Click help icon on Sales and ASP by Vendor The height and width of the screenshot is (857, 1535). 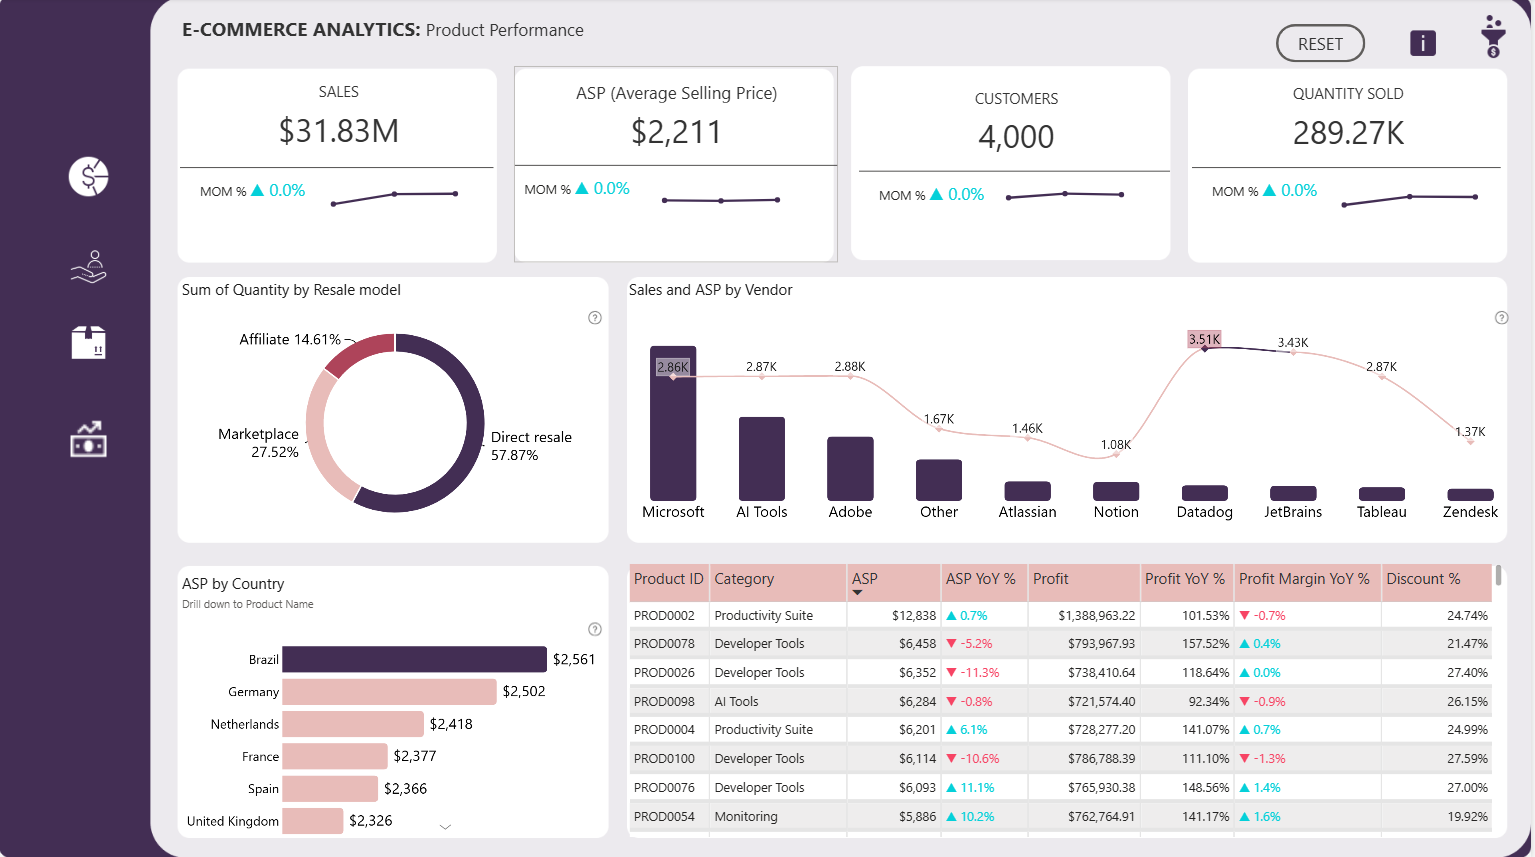pyautogui.click(x=1500, y=318)
